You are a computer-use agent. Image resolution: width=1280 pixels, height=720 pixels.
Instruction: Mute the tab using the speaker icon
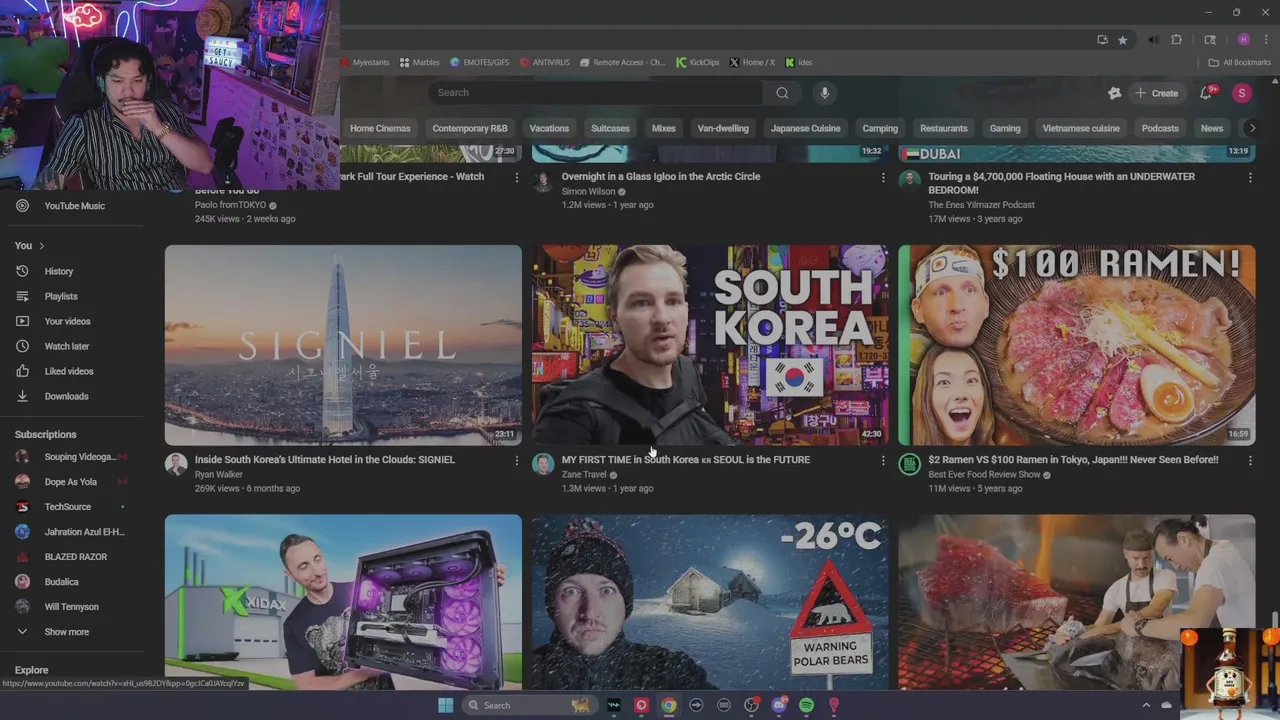pos(1153,40)
